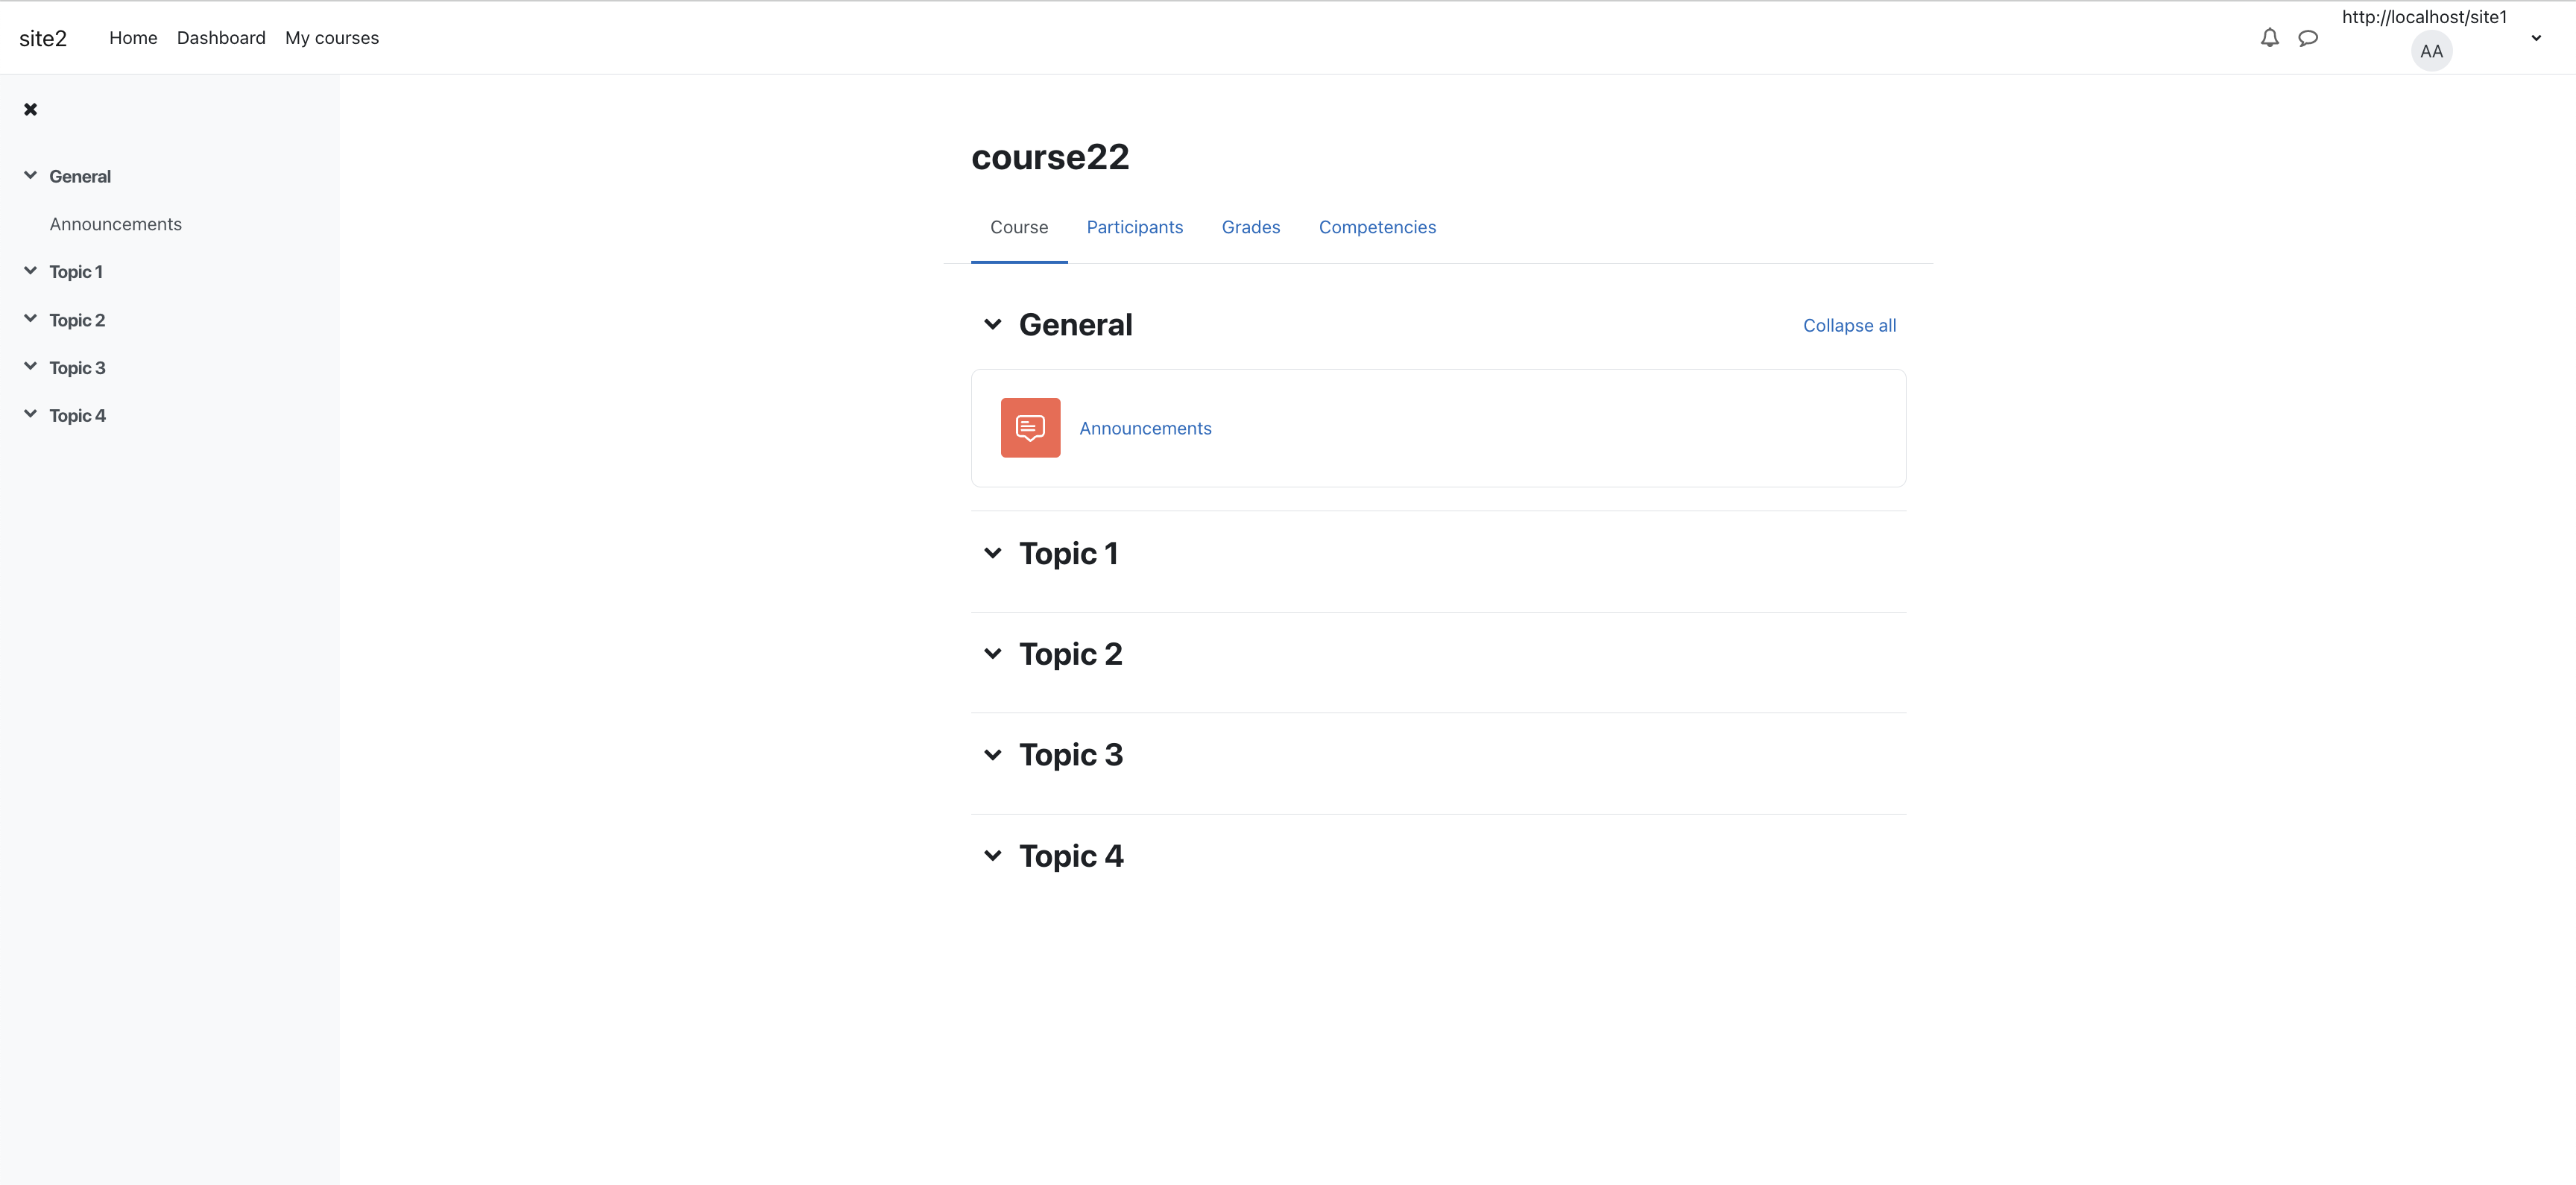Click the Collapse all link

coord(1849,325)
